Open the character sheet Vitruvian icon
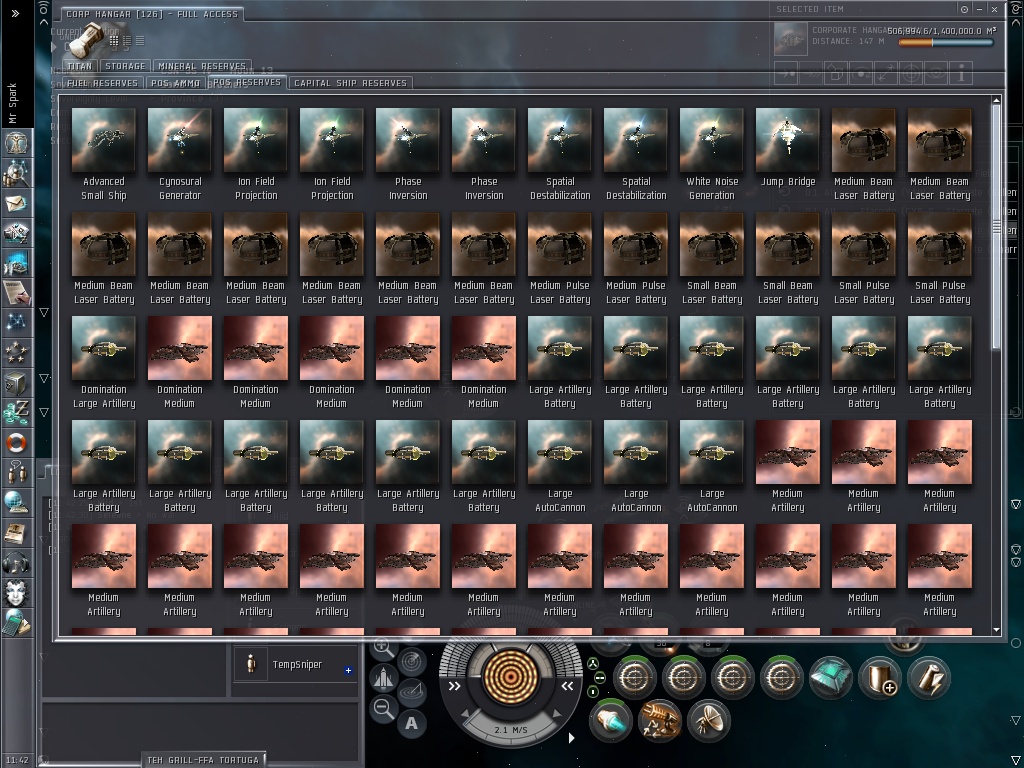 click(x=16, y=142)
